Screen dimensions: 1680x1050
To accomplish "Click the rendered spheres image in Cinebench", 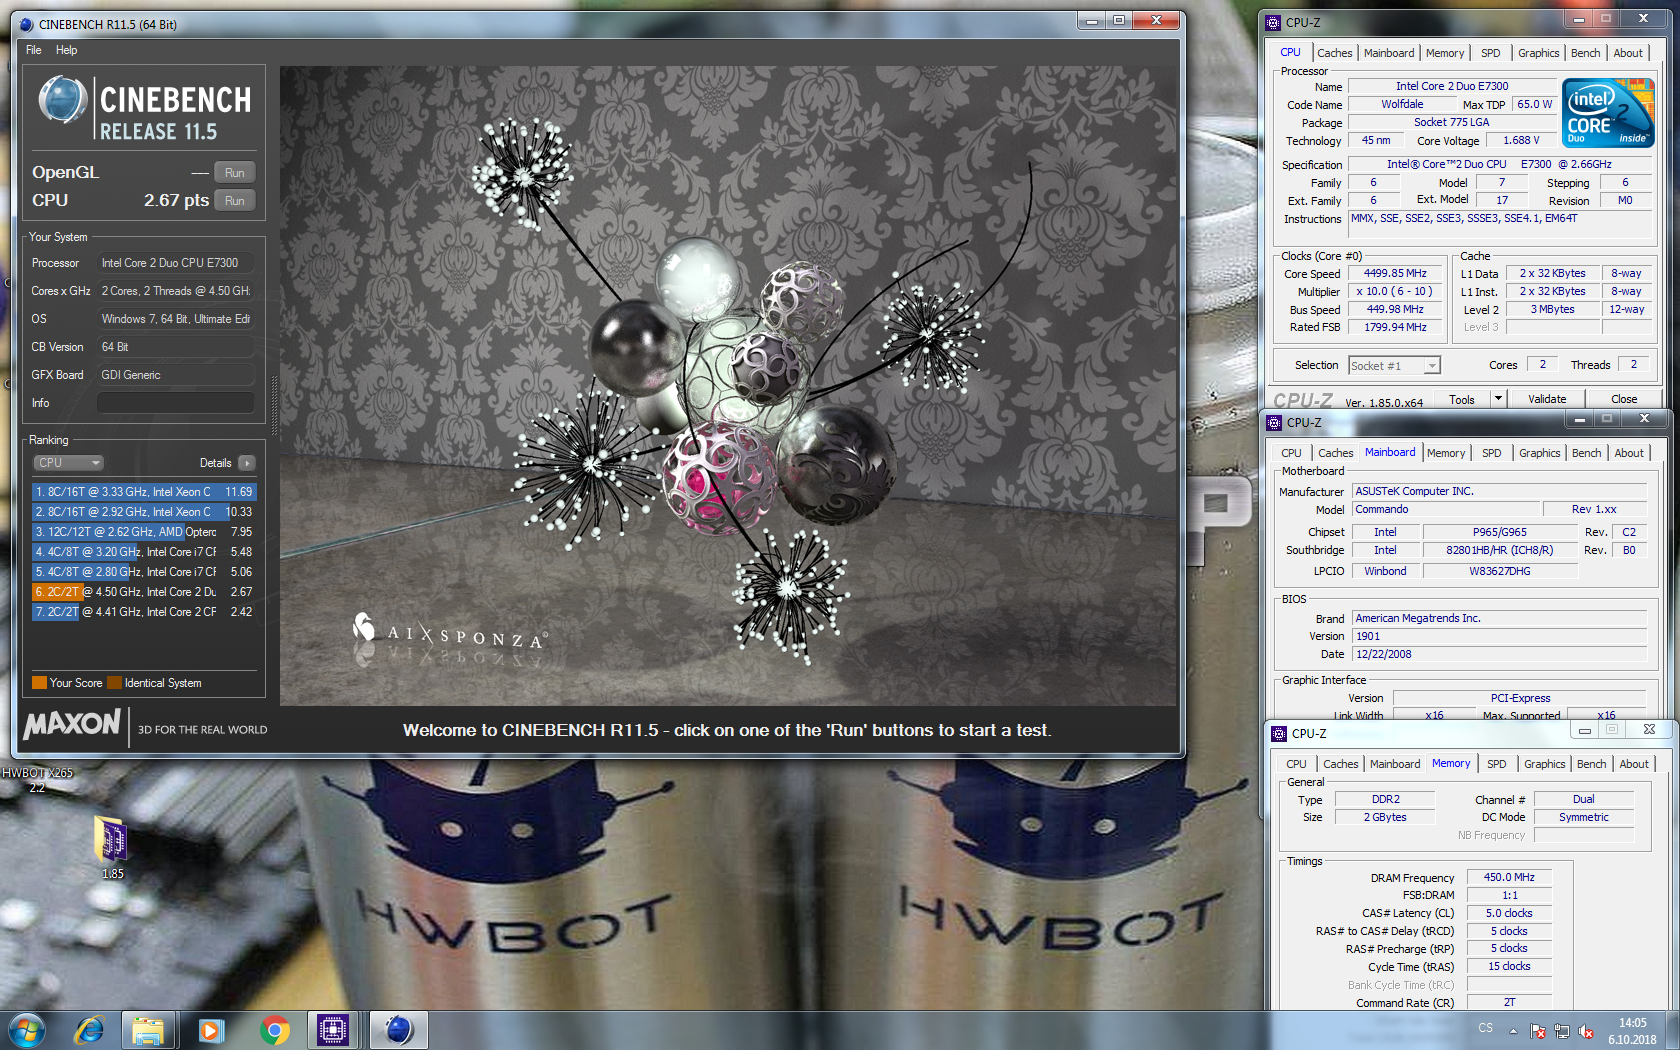I will point(728,386).
